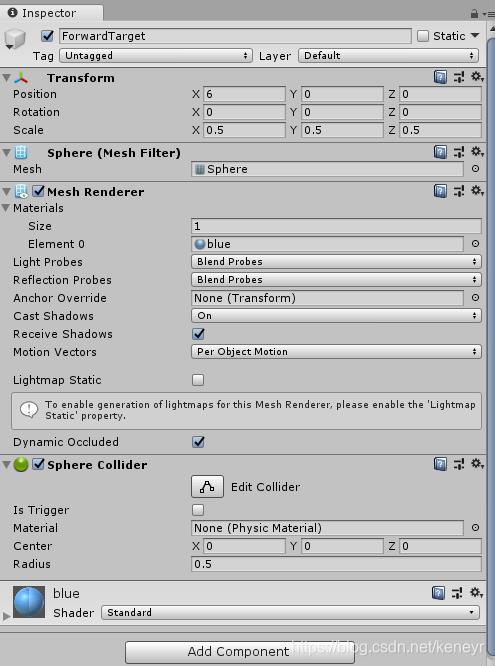This screenshot has height=666, width=495.
Task: Click the Mesh object picker circle
Action: tap(475, 169)
